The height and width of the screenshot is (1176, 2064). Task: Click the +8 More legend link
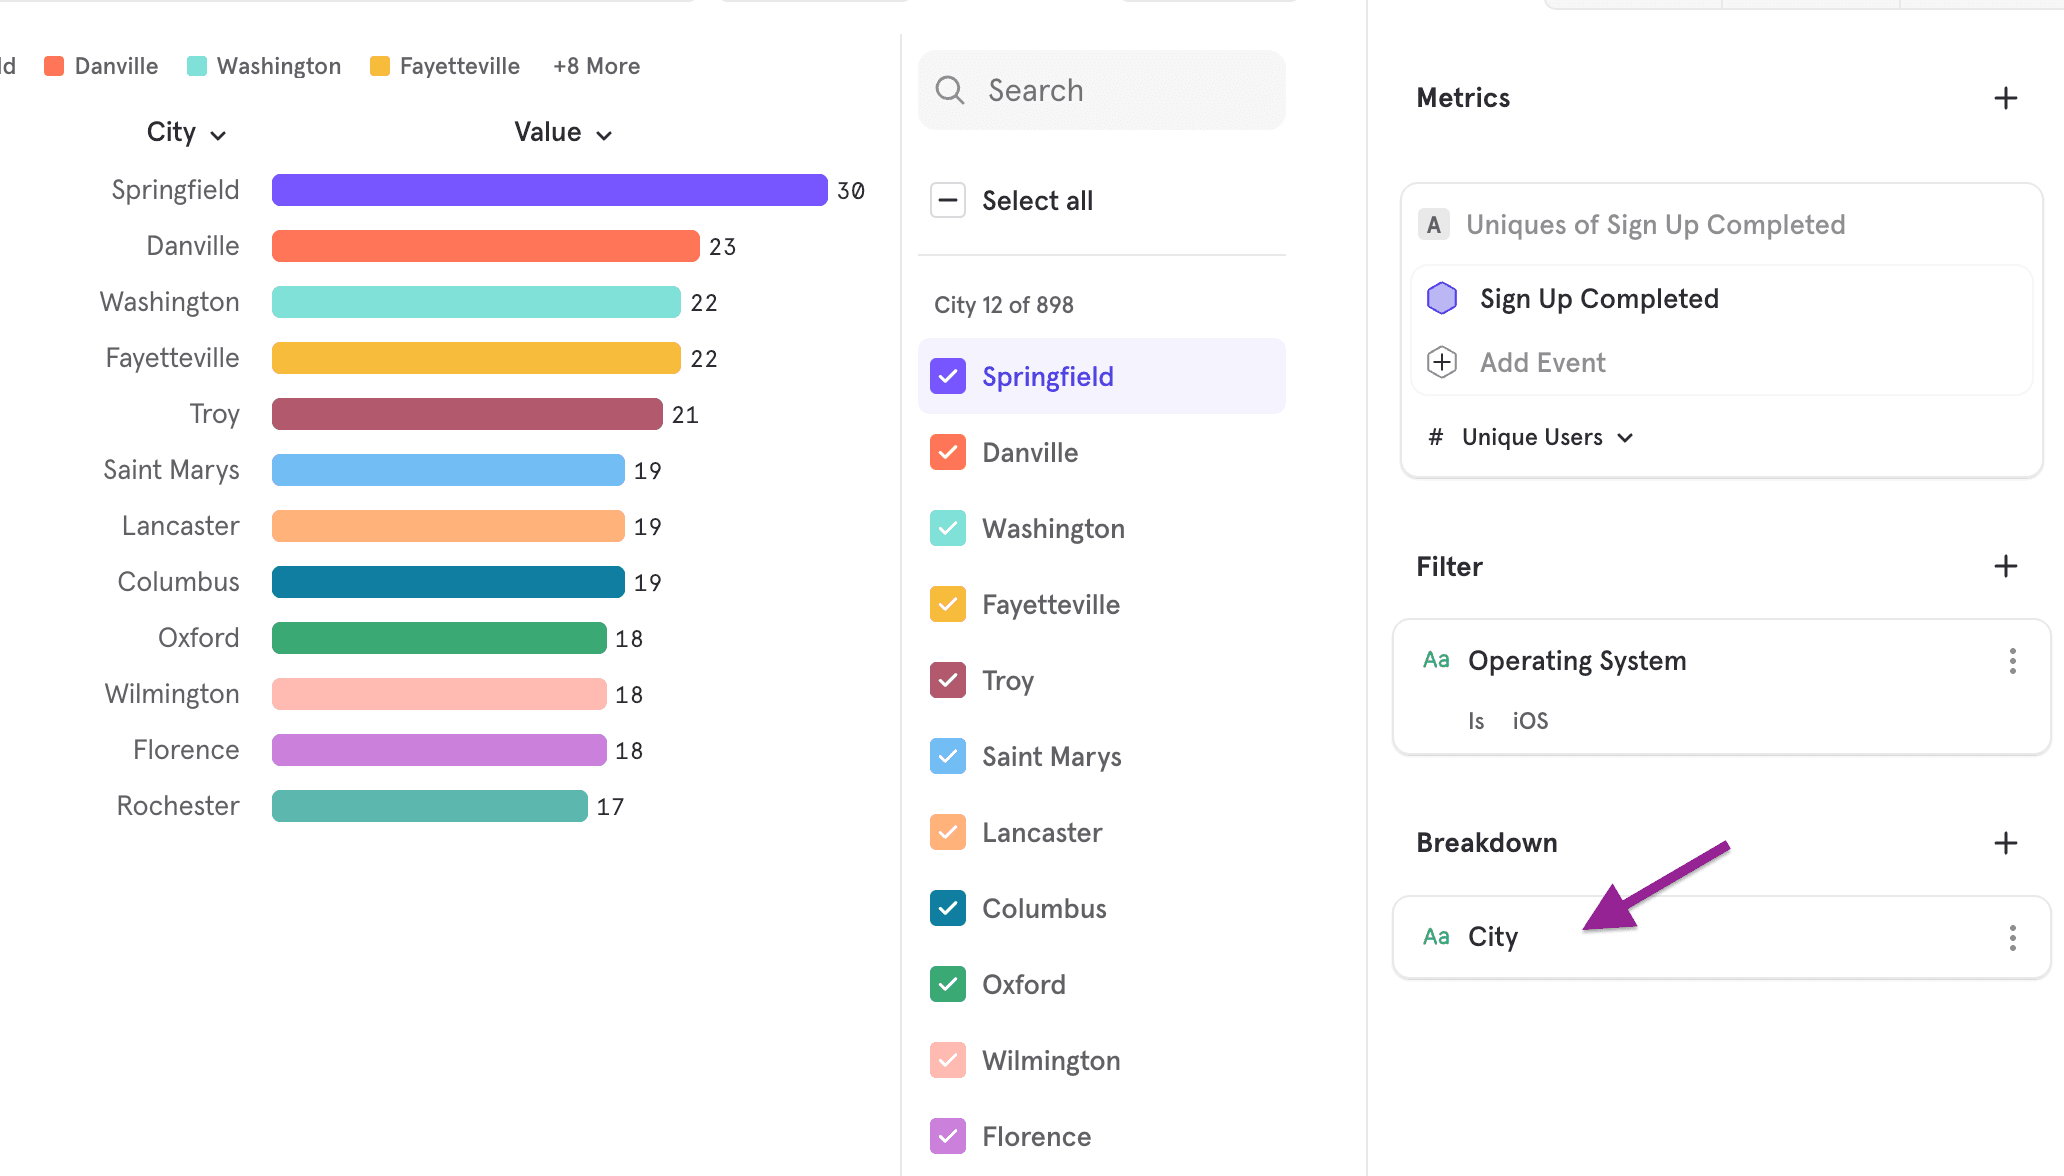click(596, 66)
